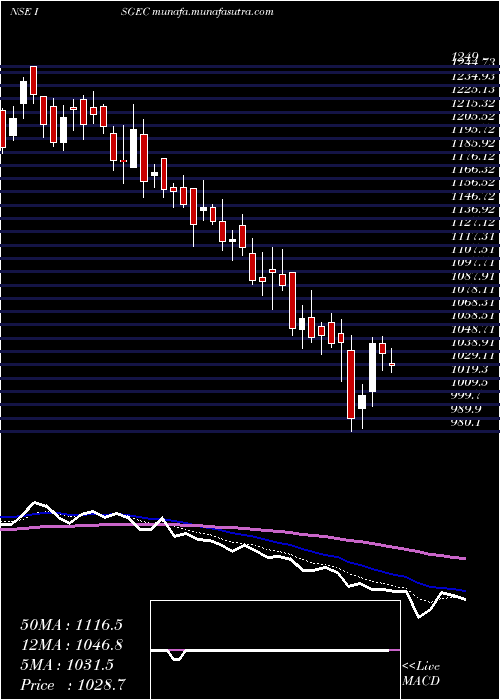Viewport: 500px width, 700px height.
Task: Select the 1029.11 price value
Action: pos(473,356)
